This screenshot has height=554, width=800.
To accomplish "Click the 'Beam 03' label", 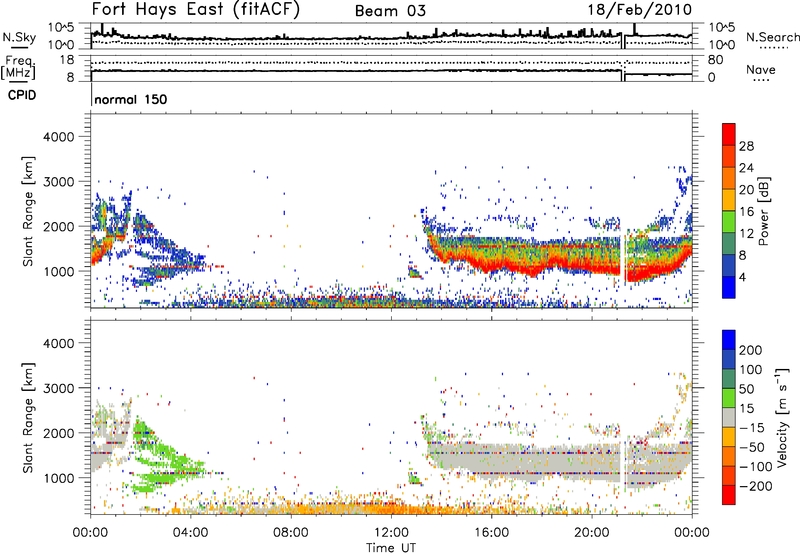I will point(390,11).
